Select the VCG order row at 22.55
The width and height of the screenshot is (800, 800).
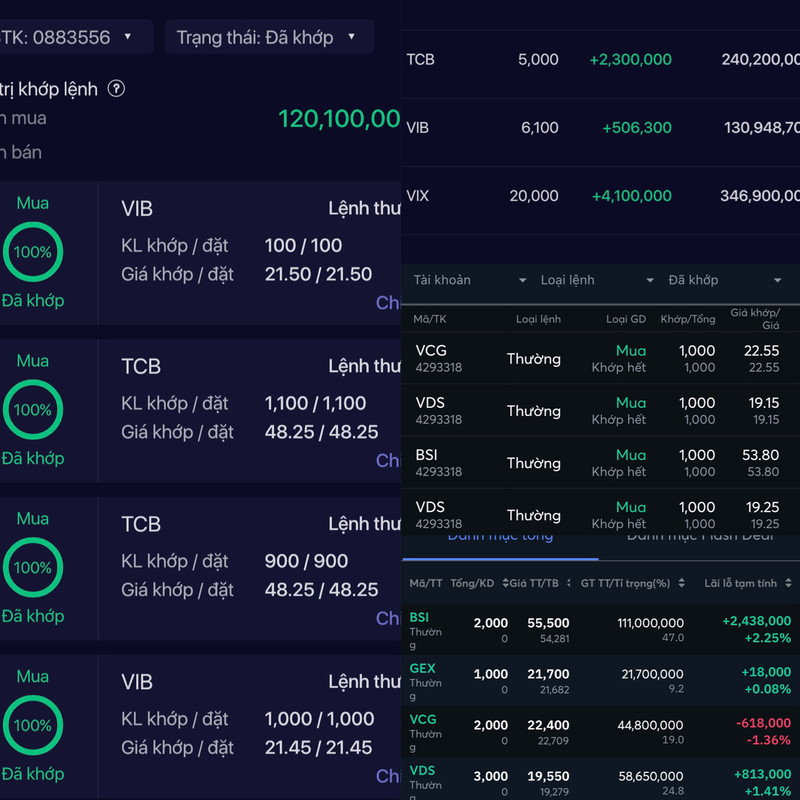point(601,358)
